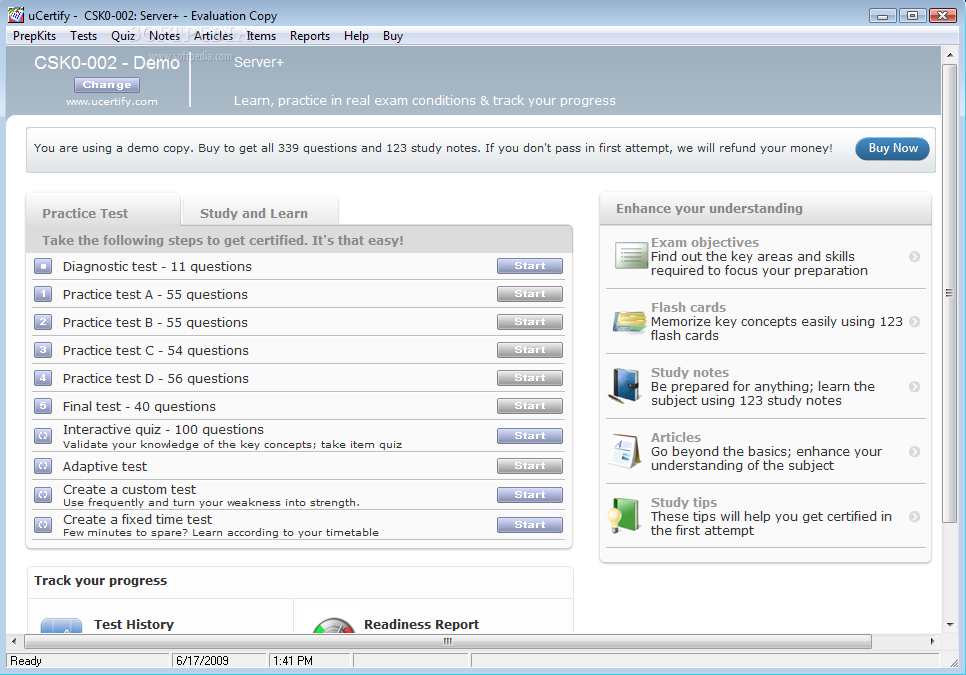
Task: Click the Practice test C number icon
Action: [43, 350]
